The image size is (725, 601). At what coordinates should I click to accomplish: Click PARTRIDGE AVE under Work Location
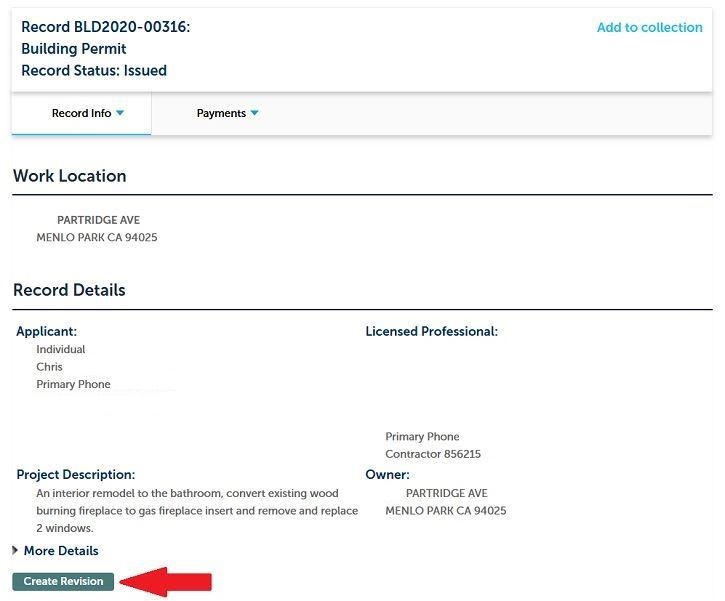point(98,220)
